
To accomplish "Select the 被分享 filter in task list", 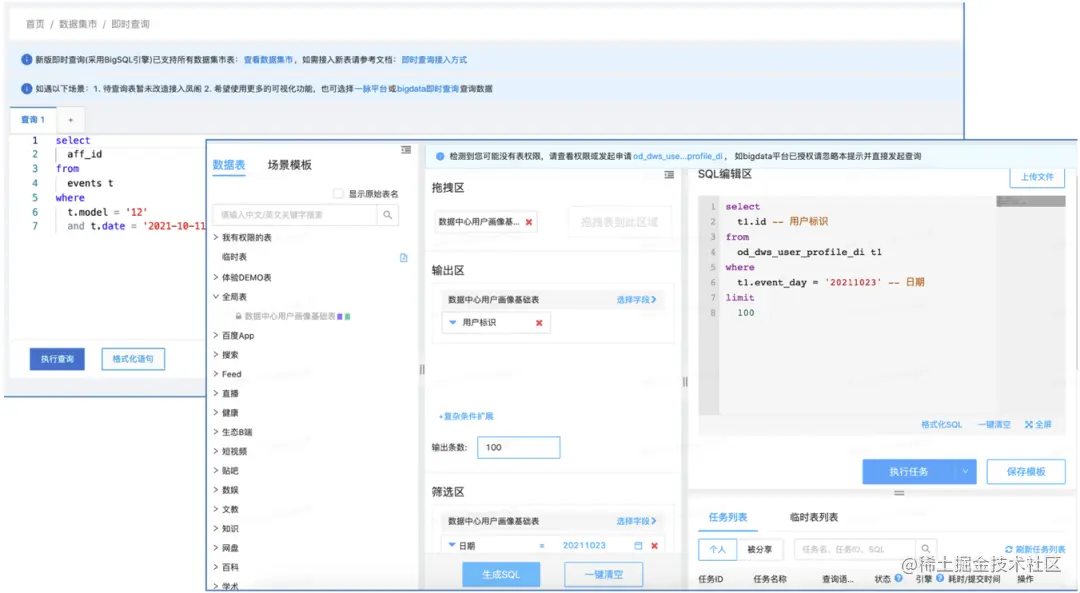I will coord(762,549).
